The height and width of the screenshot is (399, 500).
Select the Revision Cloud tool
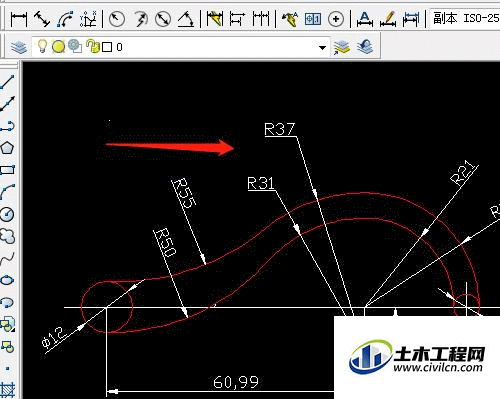tap(7, 236)
